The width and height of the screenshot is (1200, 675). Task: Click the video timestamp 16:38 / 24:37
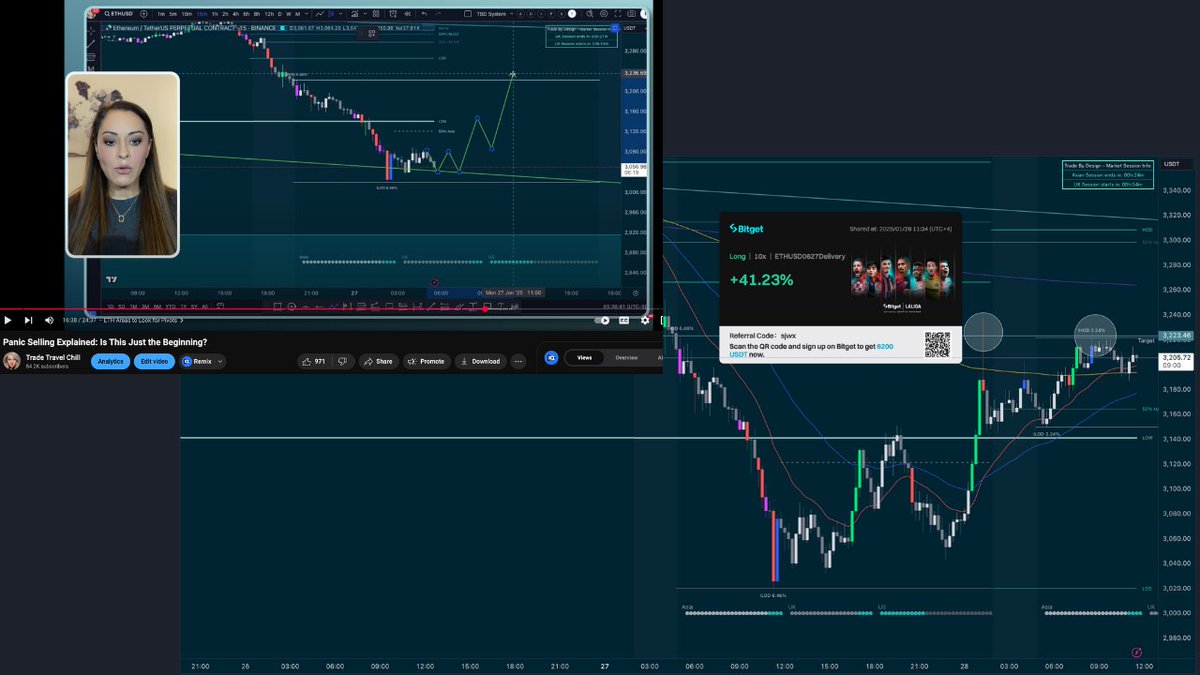click(x=79, y=320)
